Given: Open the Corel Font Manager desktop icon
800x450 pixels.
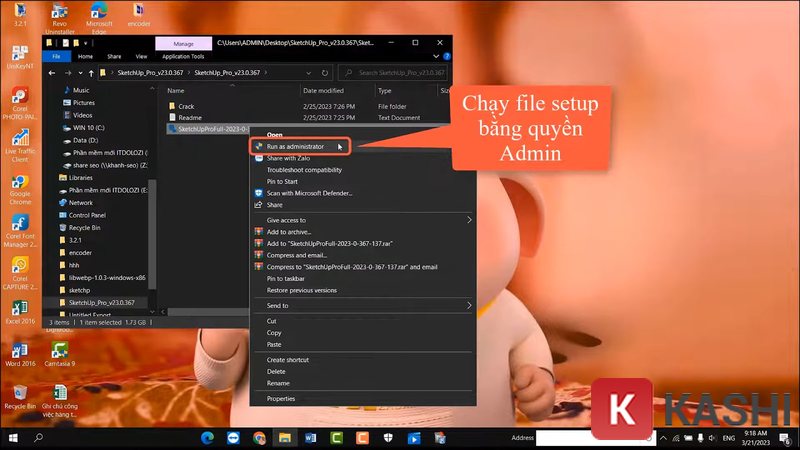Looking at the screenshot, I should click(x=20, y=231).
